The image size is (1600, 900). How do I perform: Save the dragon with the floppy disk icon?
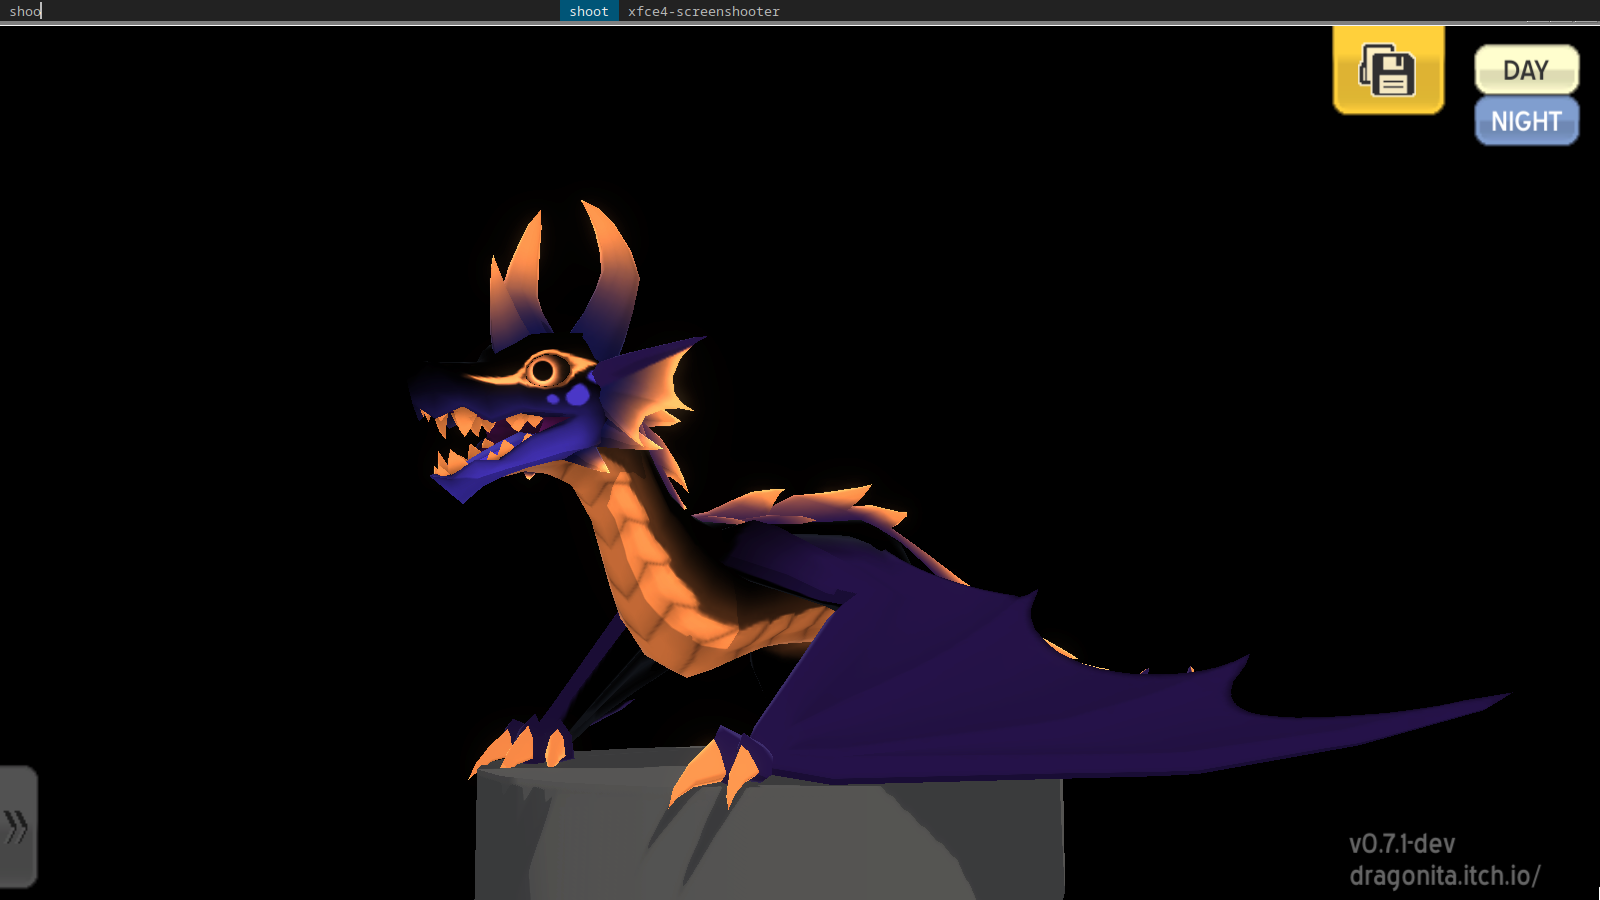(1388, 69)
